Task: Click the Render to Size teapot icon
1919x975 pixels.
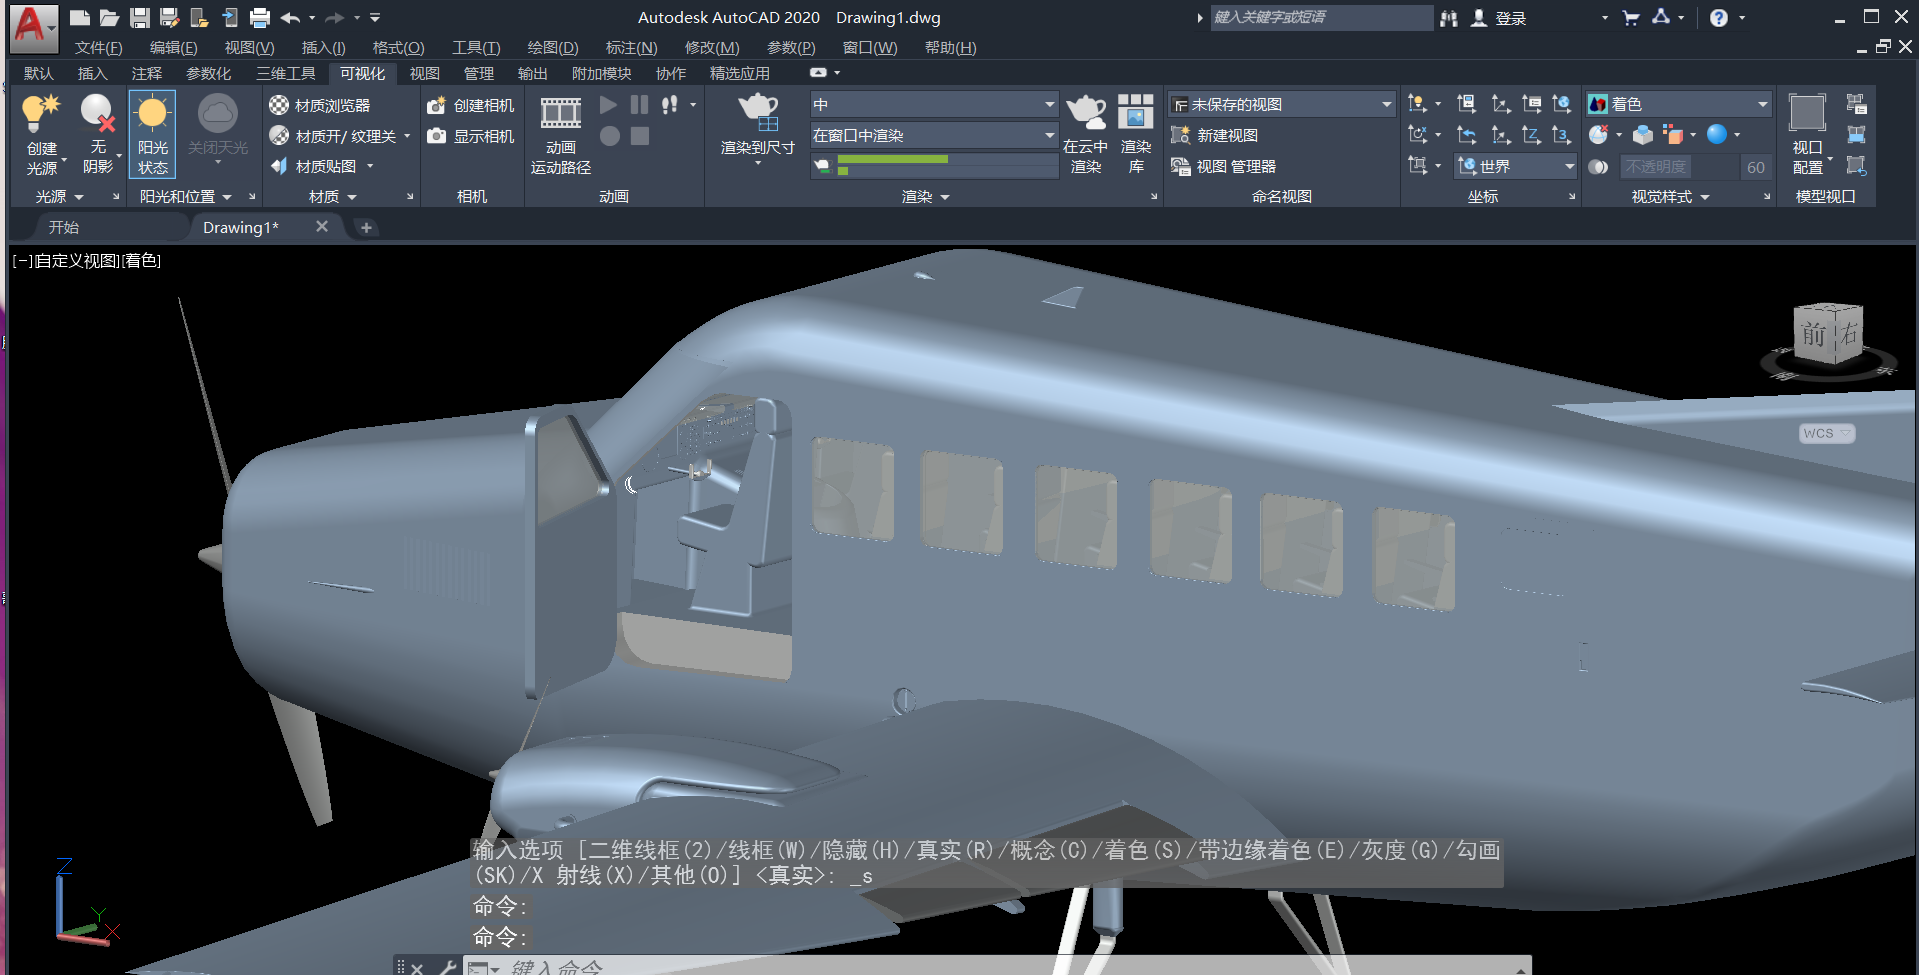Action: coord(757,111)
